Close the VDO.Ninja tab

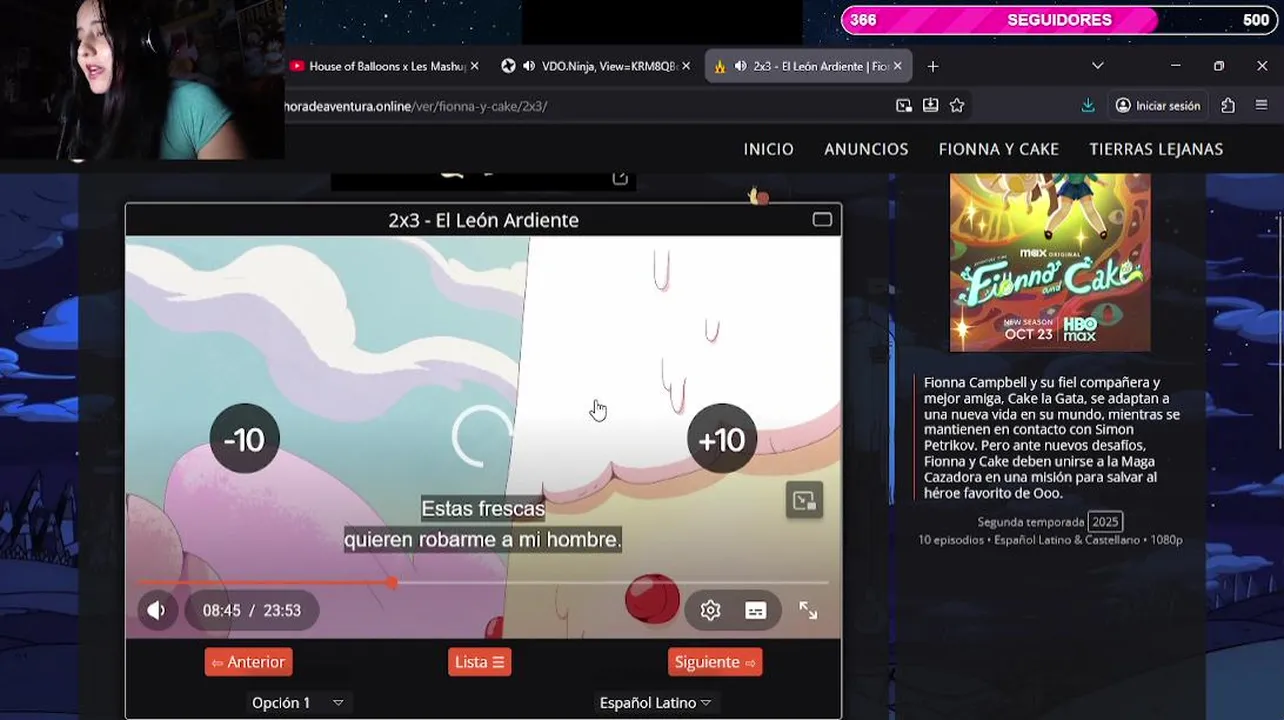coord(686,66)
